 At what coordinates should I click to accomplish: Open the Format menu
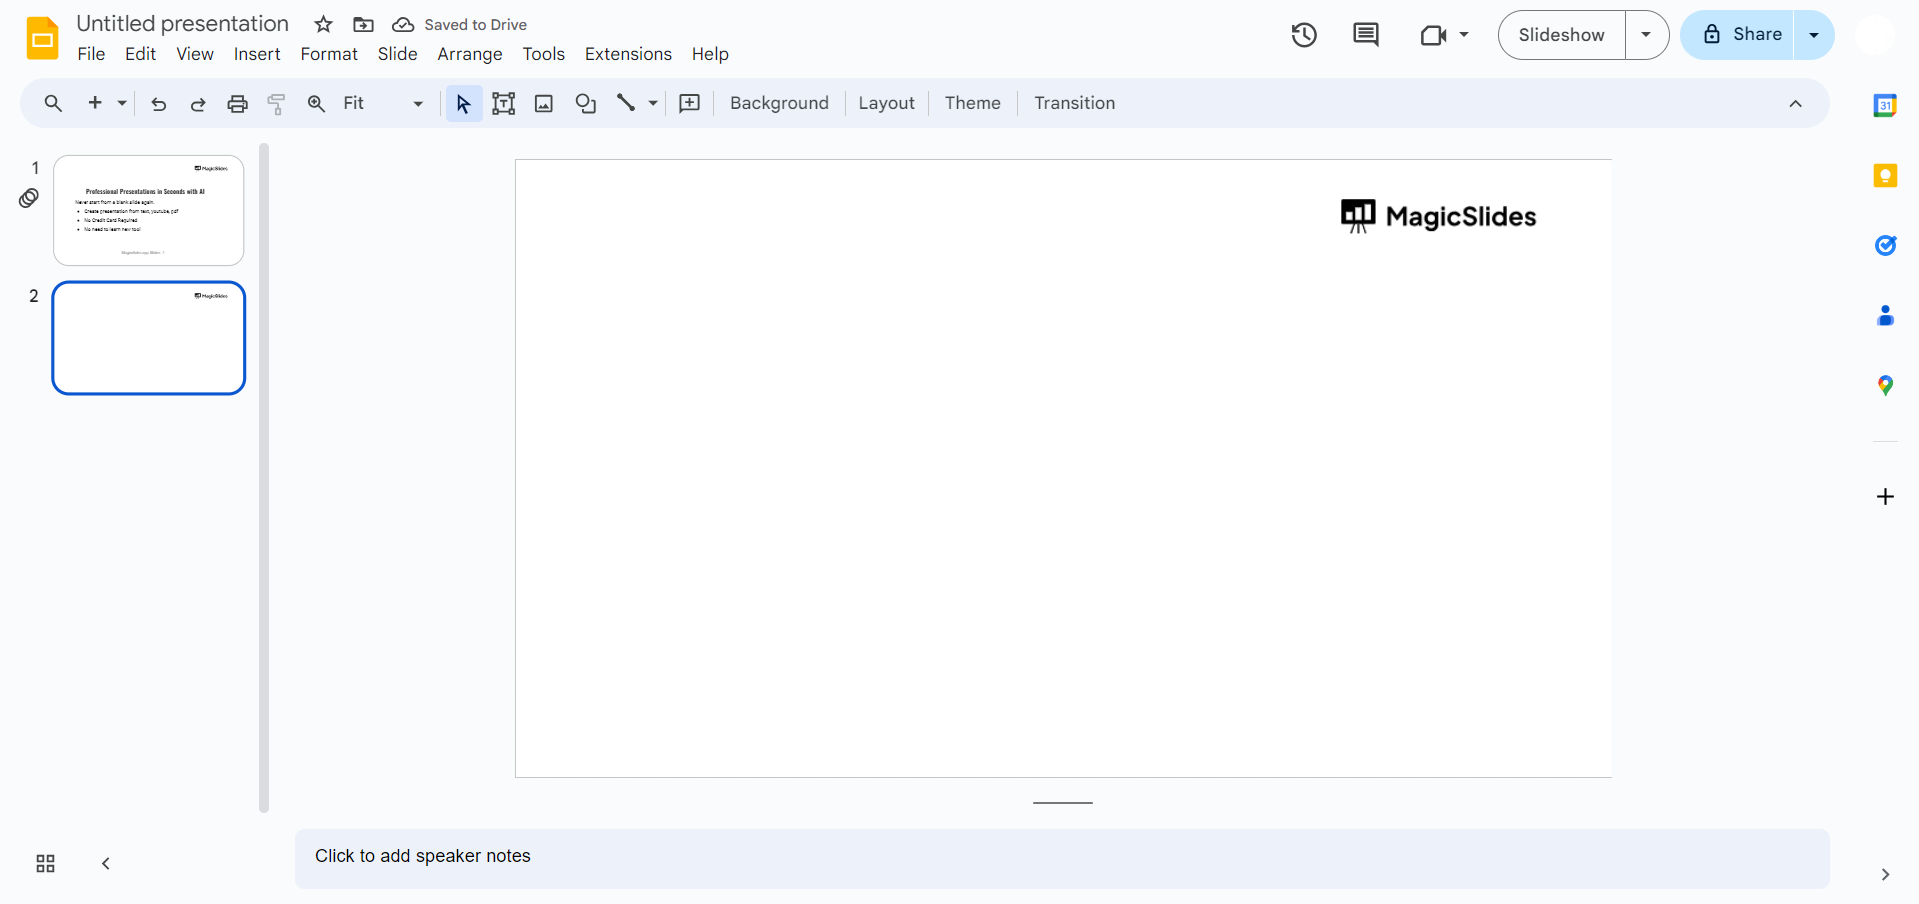[329, 54]
